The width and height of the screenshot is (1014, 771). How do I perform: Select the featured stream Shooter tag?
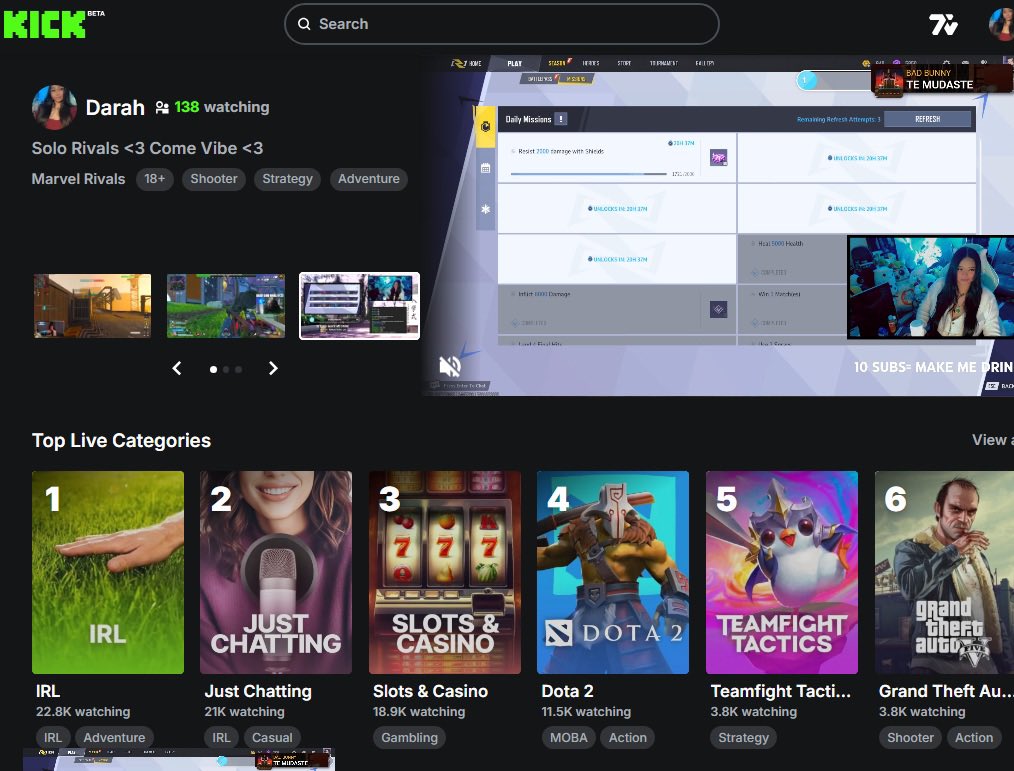point(214,179)
